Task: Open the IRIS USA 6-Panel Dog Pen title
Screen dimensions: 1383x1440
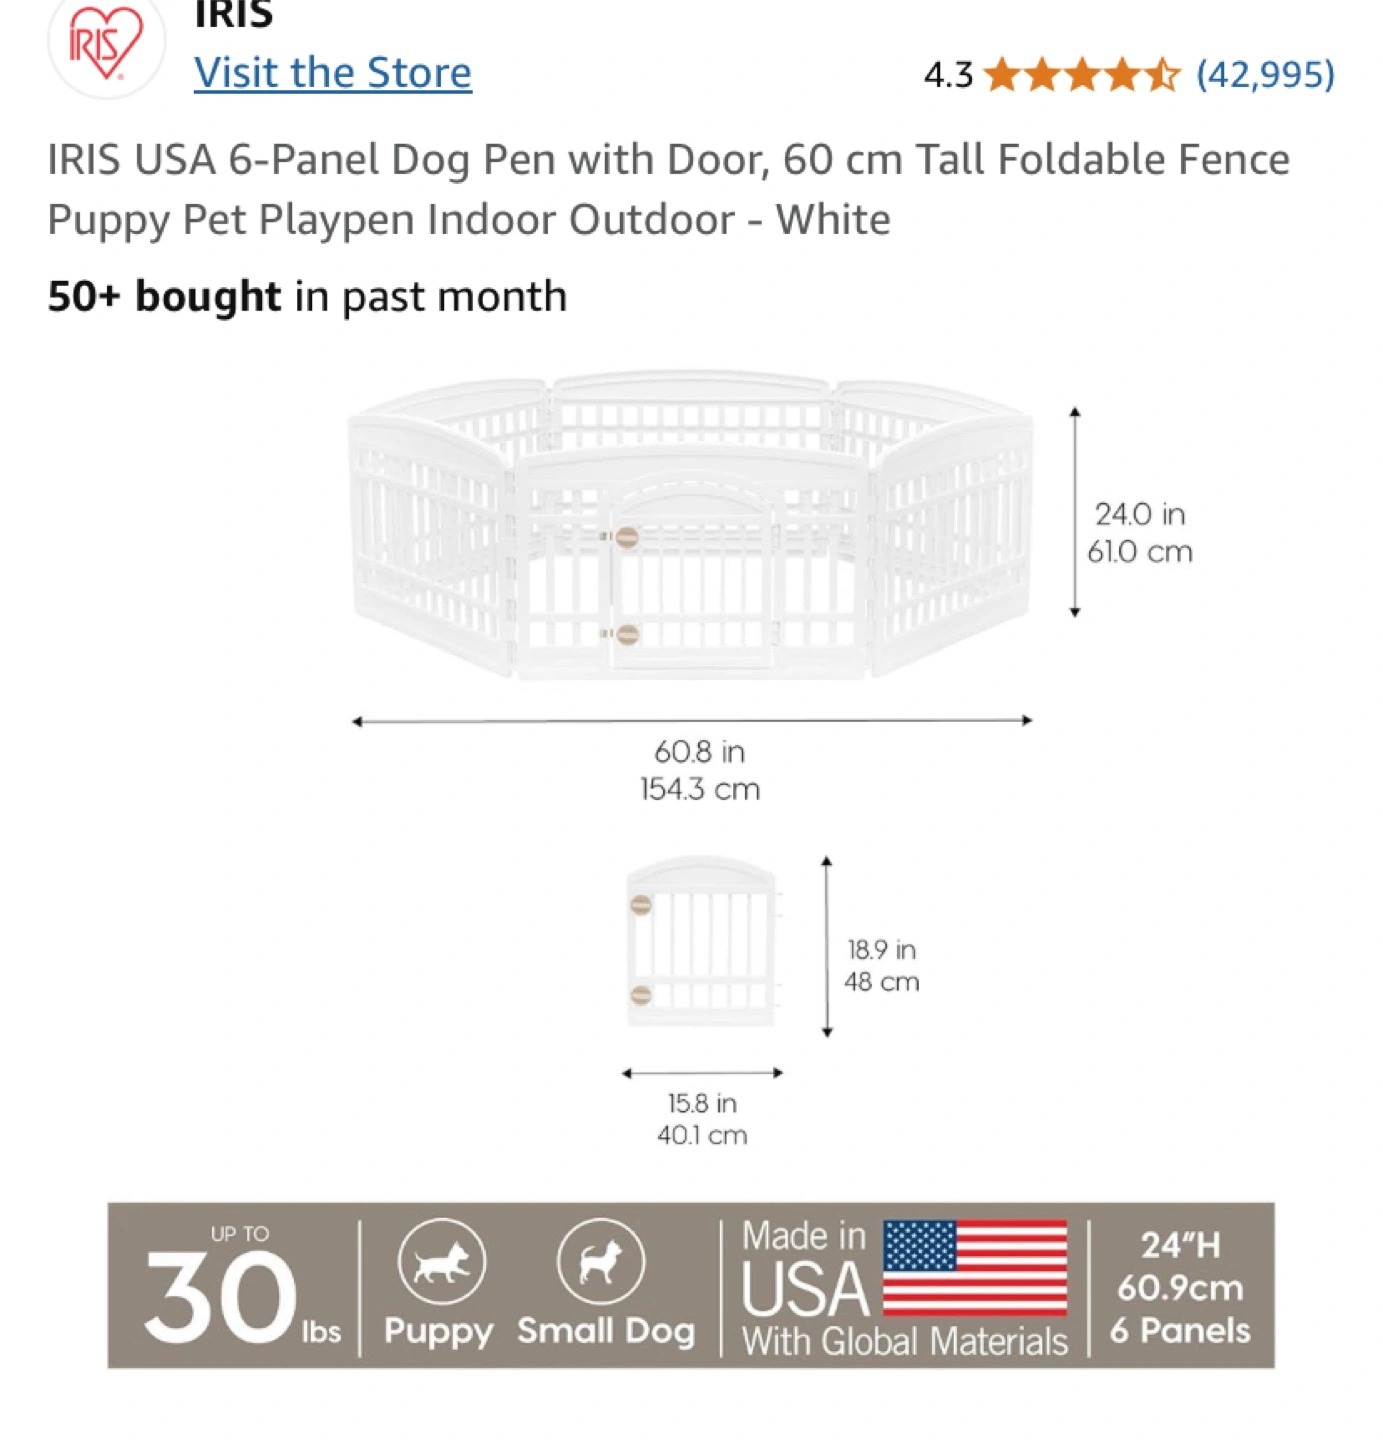Action: [x=668, y=189]
